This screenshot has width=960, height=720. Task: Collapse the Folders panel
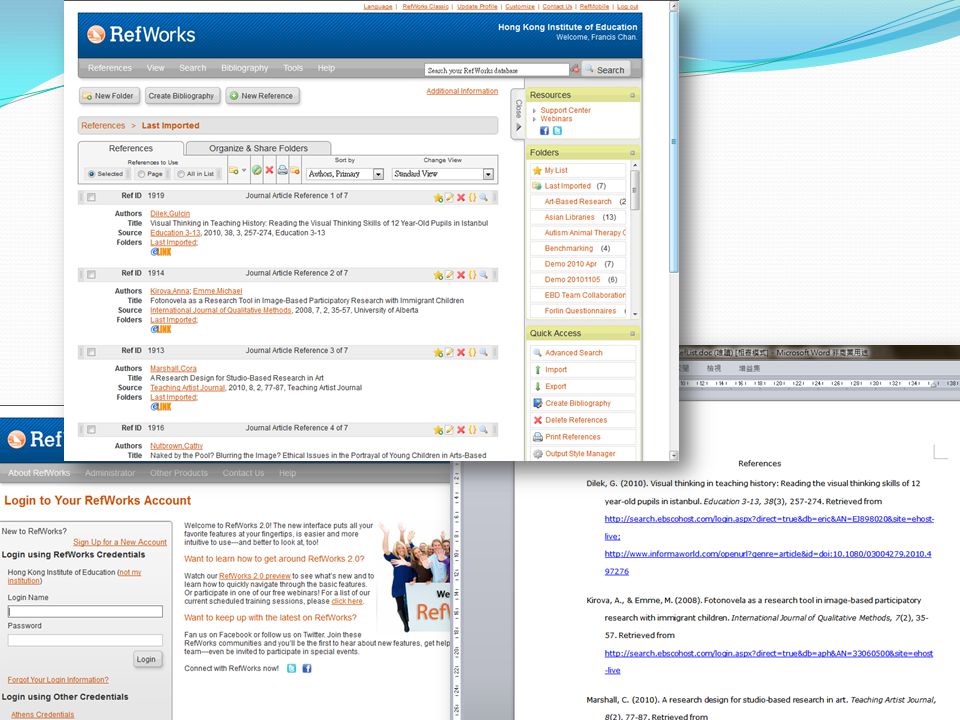click(x=632, y=153)
